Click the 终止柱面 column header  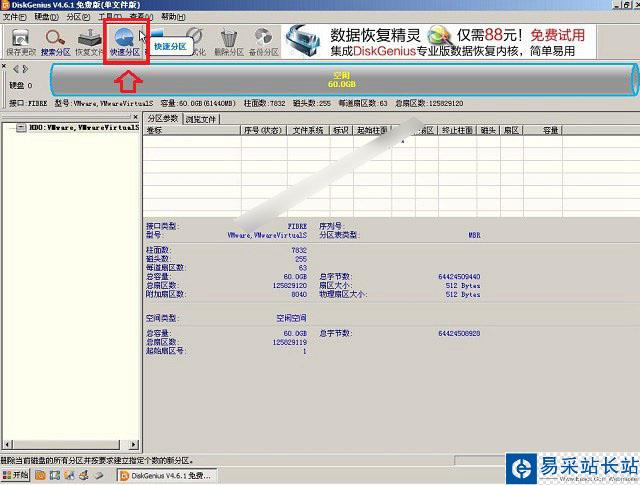coord(457,130)
